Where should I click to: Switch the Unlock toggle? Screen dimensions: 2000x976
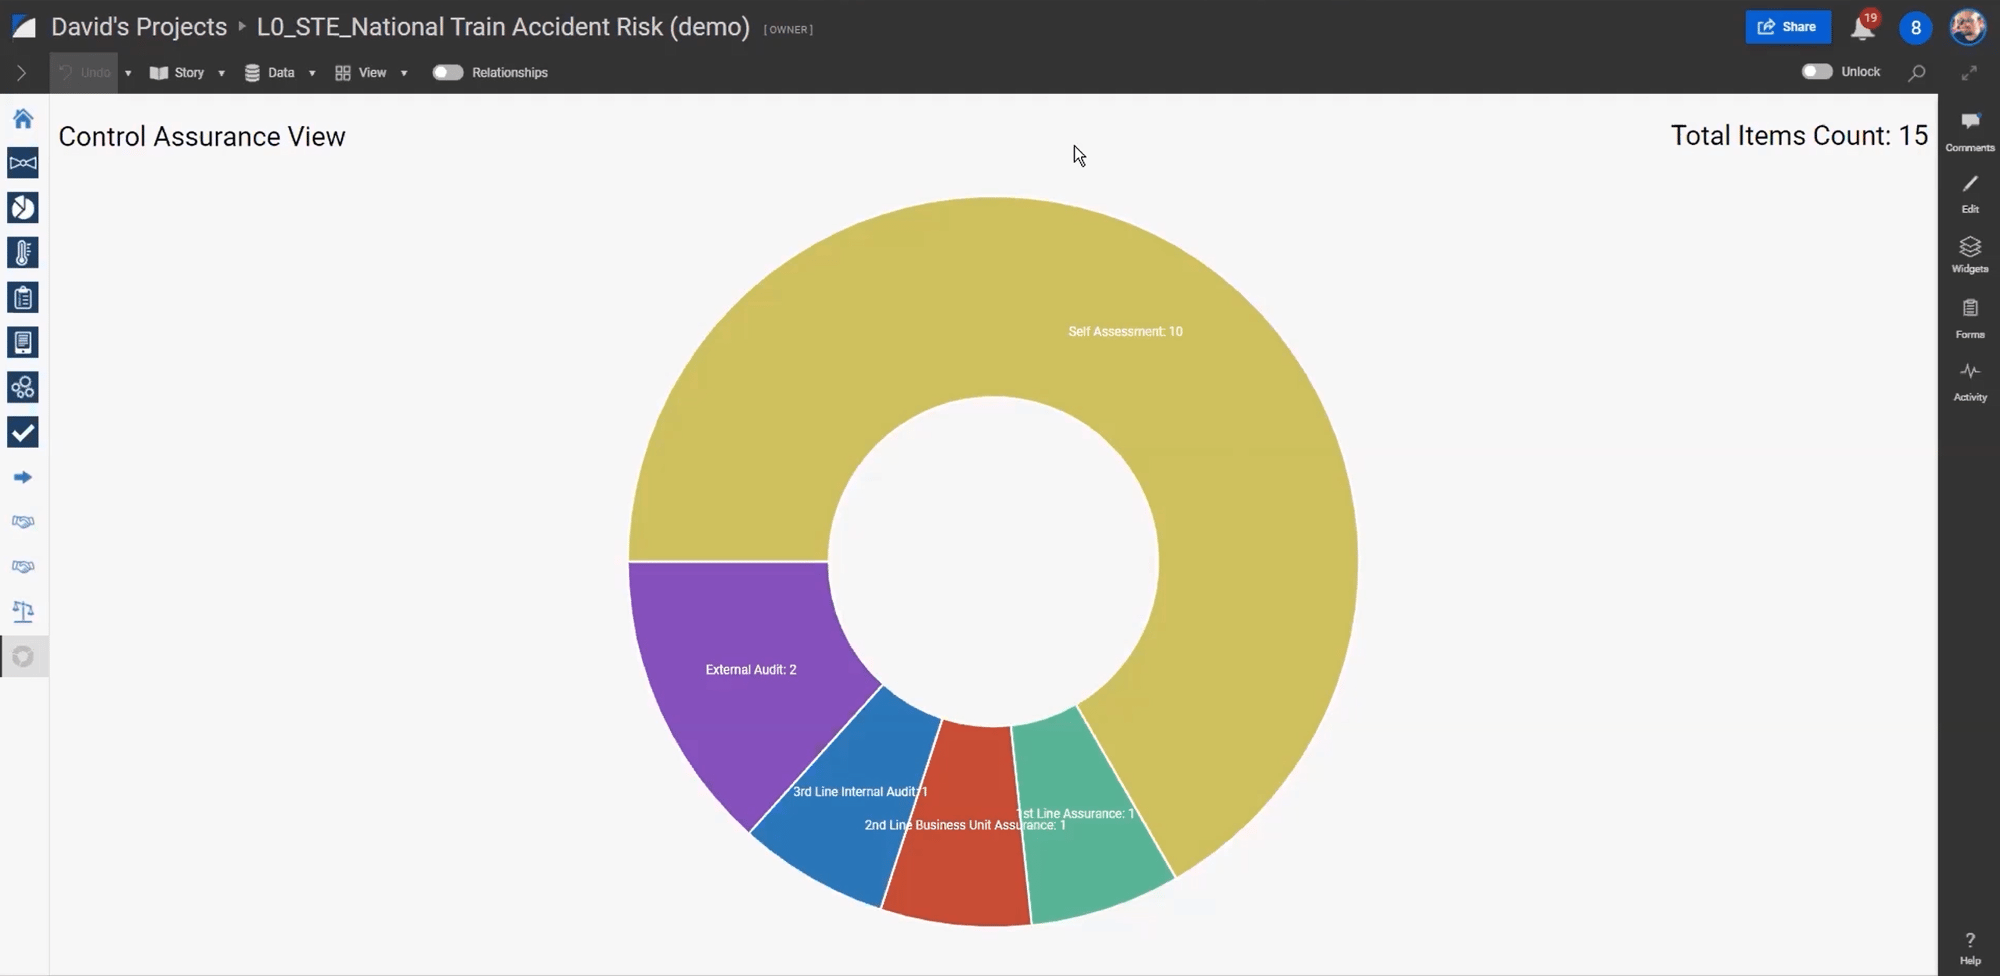click(1817, 71)
